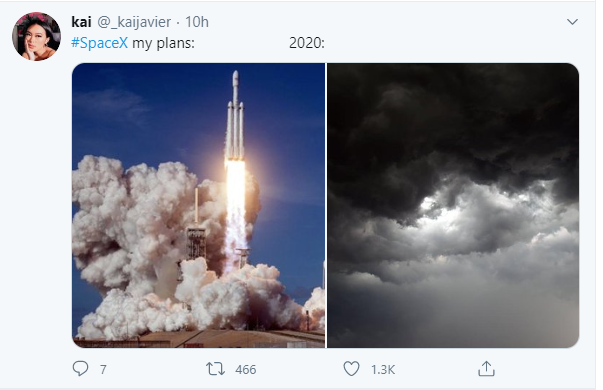Click the retweet count 466
The height and width of the screenshot is (390, 603).
(246, 370)
